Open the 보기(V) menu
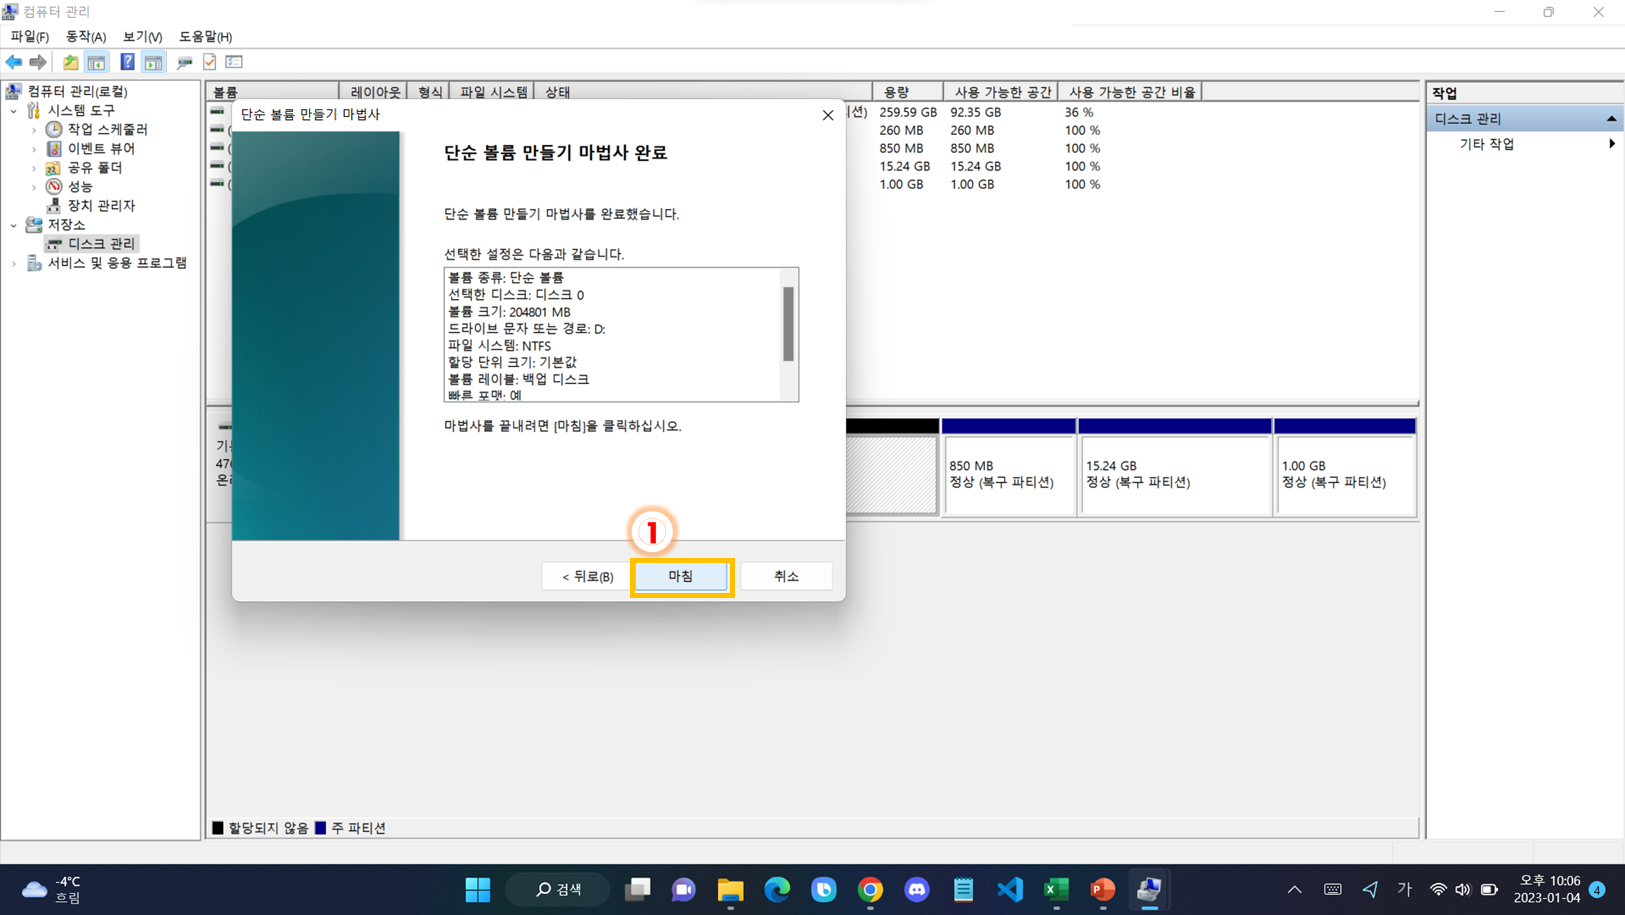Image resolution: width=1625 pixels, height=915 pixels. (142, 36)
